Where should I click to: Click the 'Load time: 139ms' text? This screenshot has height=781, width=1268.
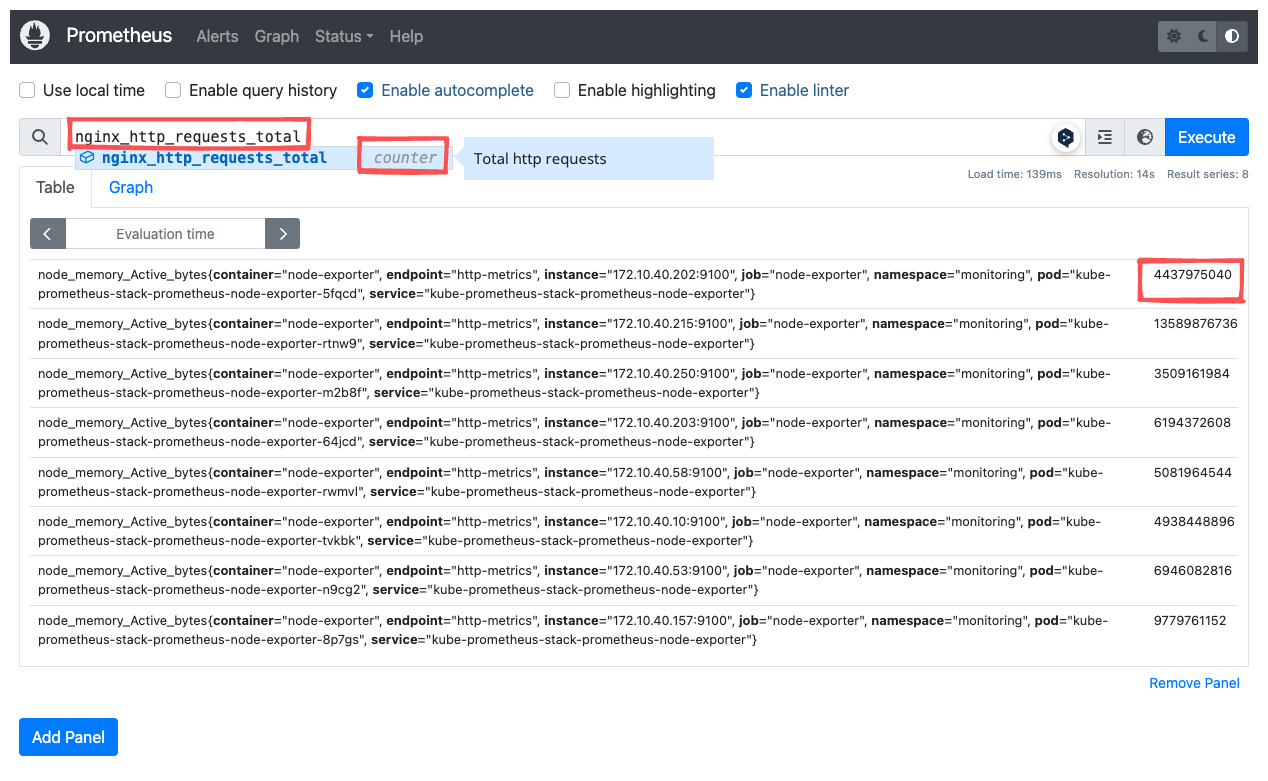[1014, 174]
